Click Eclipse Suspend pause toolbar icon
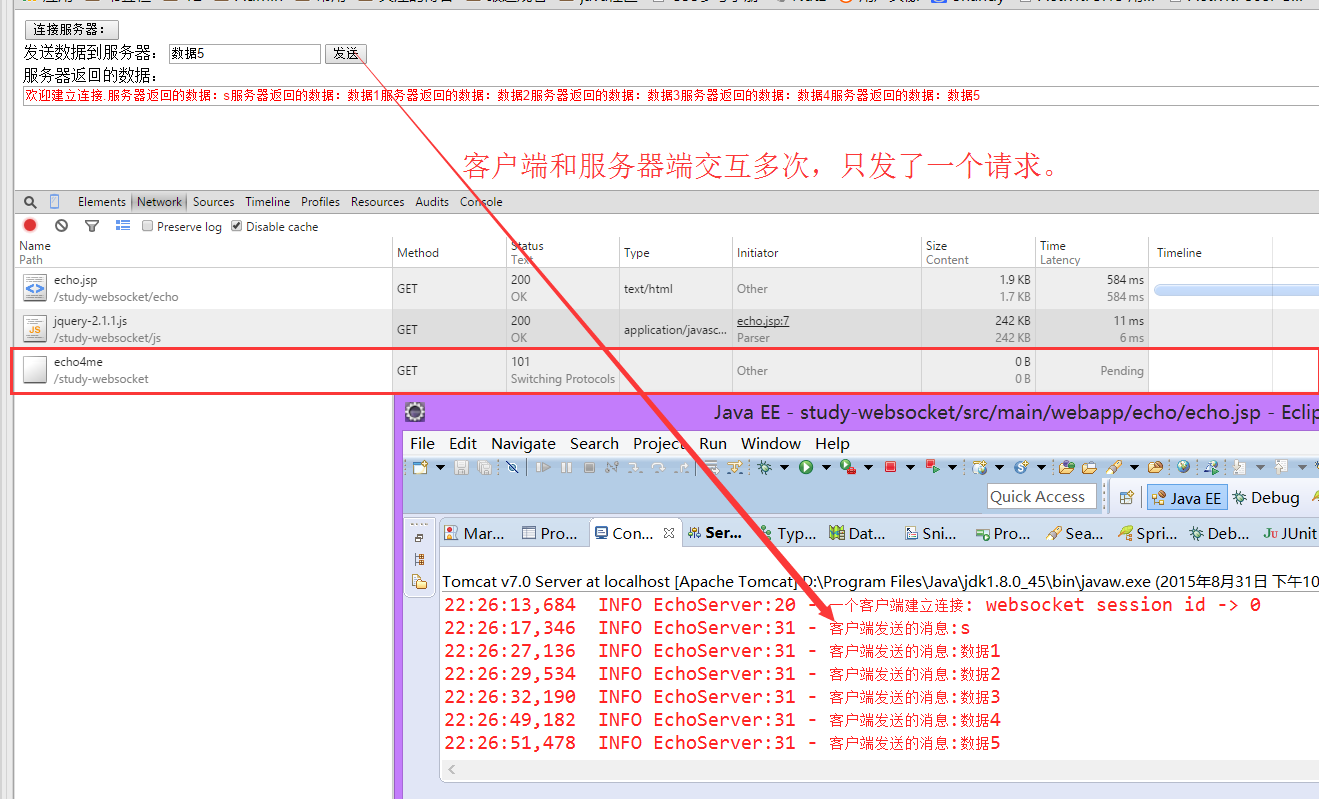Viewport: 1319px width, 799px height. pos(566,467)
